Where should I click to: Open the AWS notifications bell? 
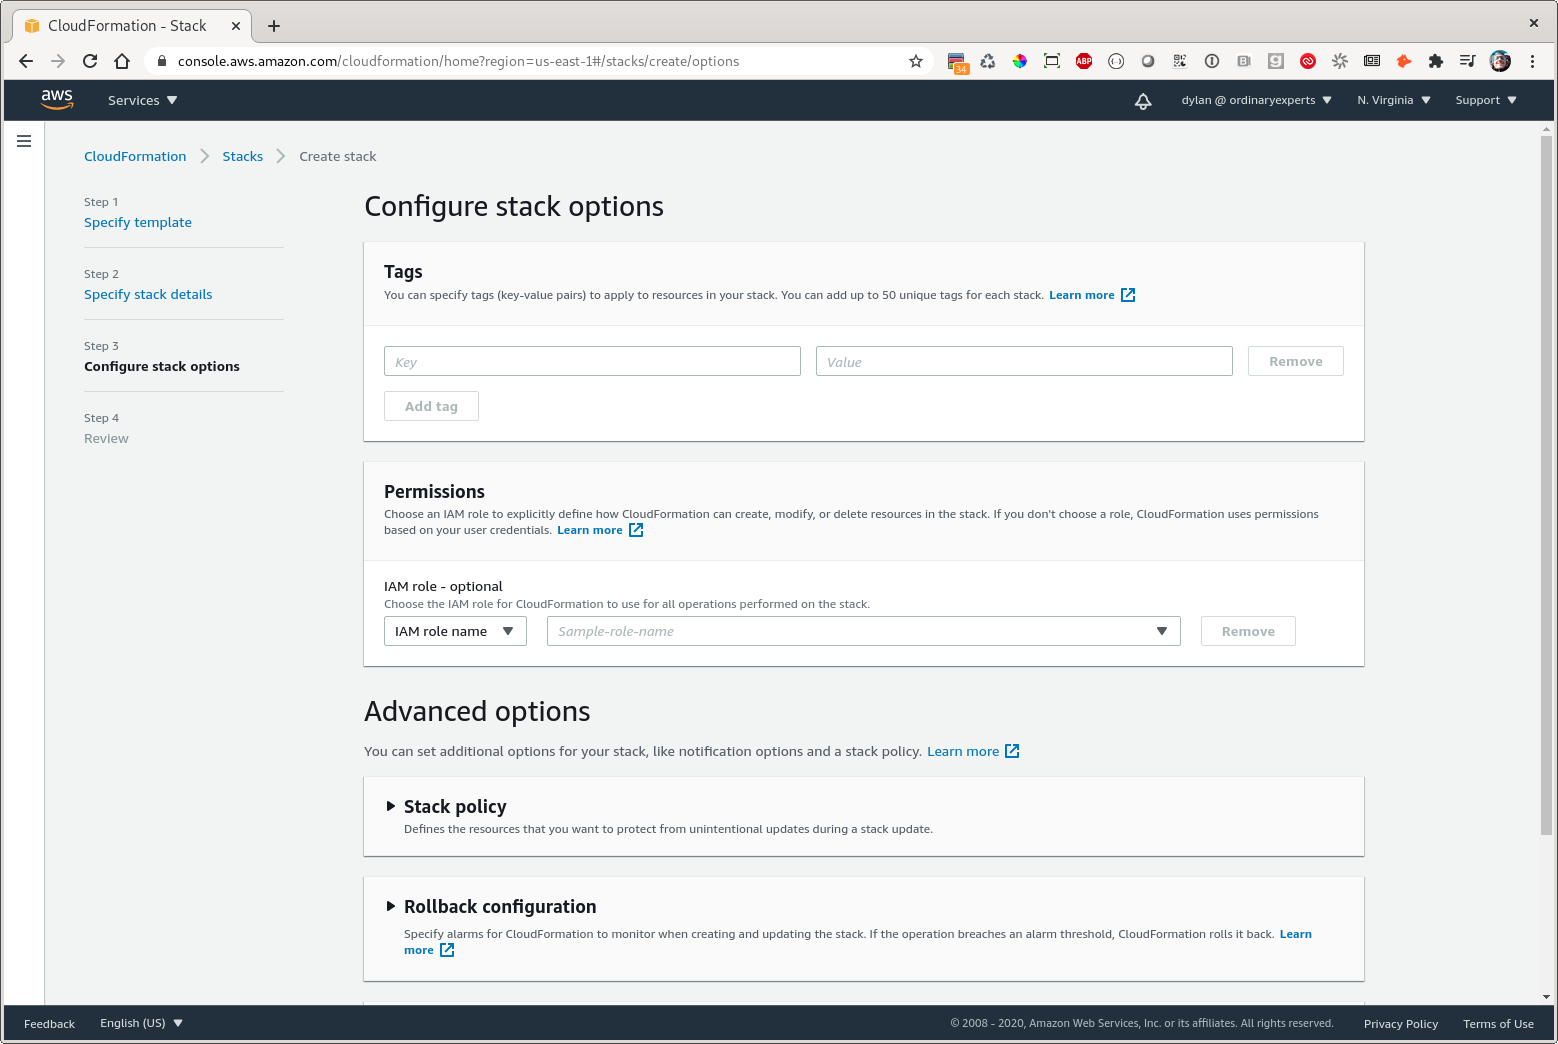[x=1143, y=101]
